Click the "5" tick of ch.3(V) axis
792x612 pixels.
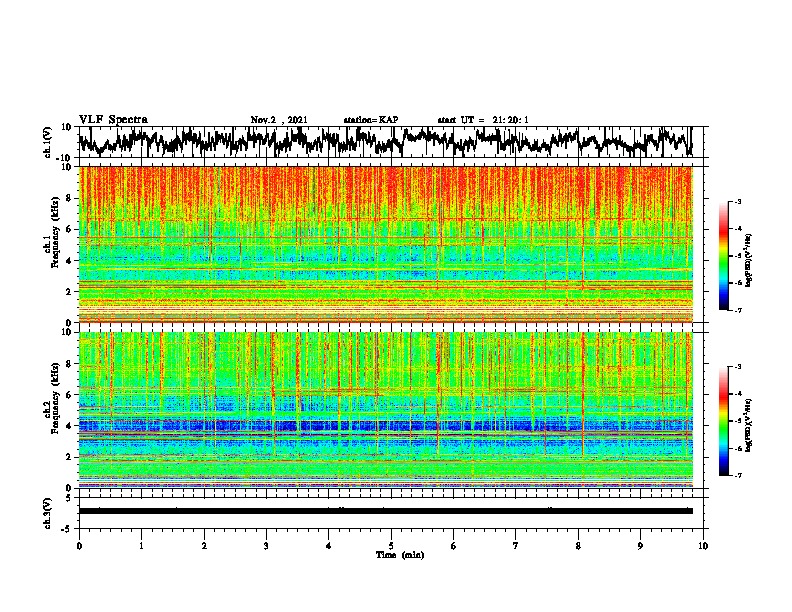(x=69, y=498)
